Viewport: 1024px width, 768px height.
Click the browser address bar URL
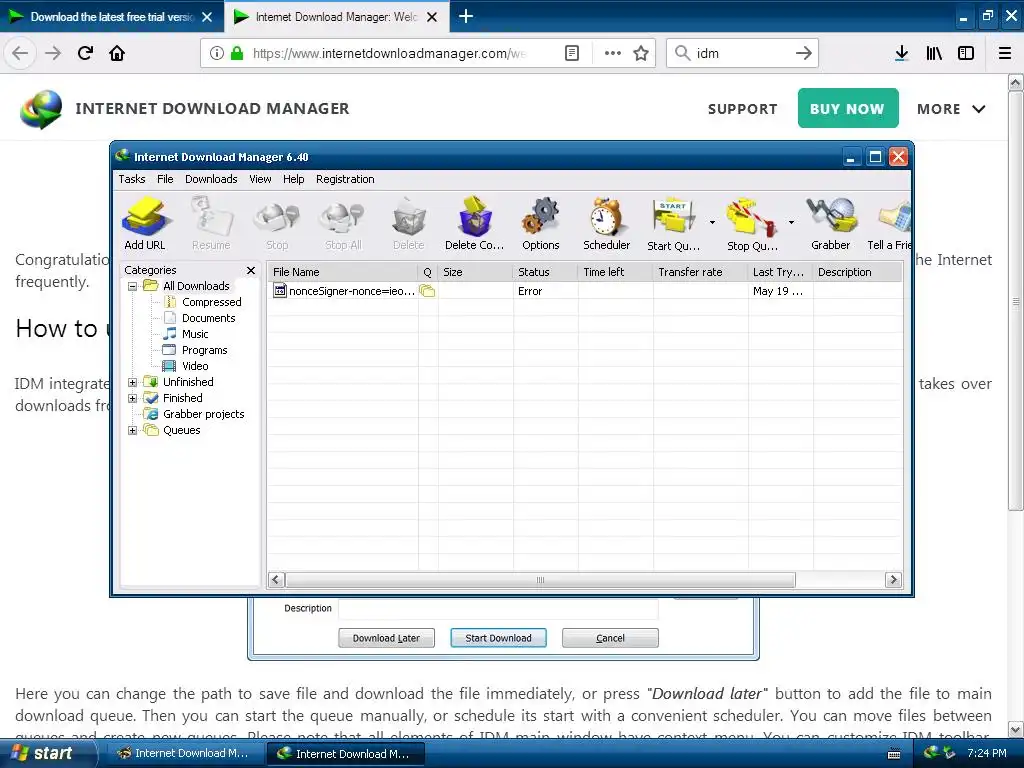[x=389, y=54]
